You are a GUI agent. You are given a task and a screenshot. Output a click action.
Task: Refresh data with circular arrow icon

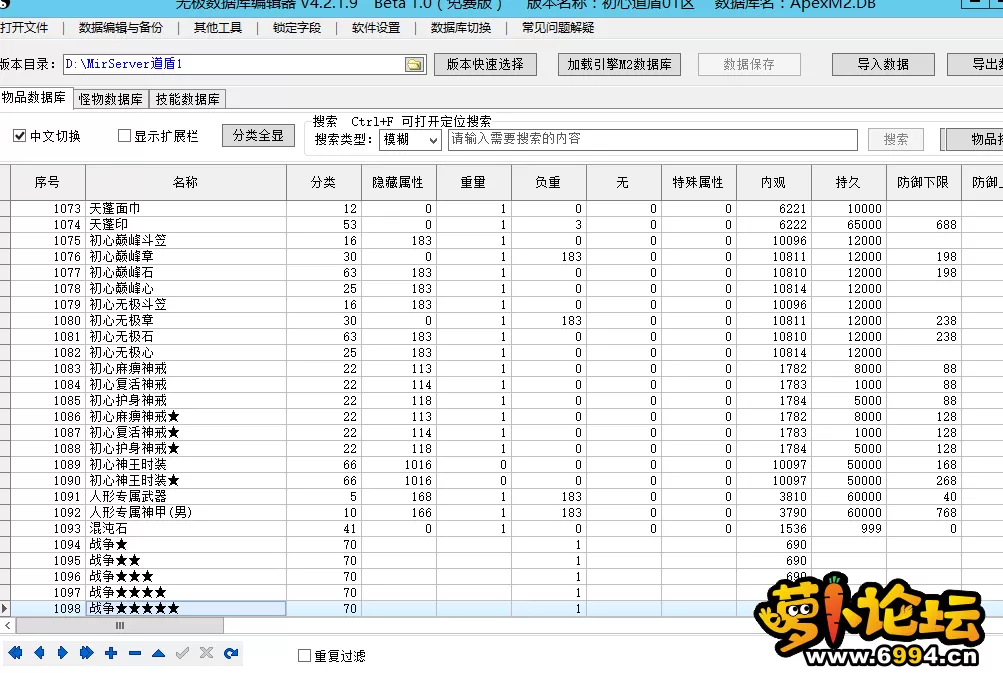tap(231, 653)
